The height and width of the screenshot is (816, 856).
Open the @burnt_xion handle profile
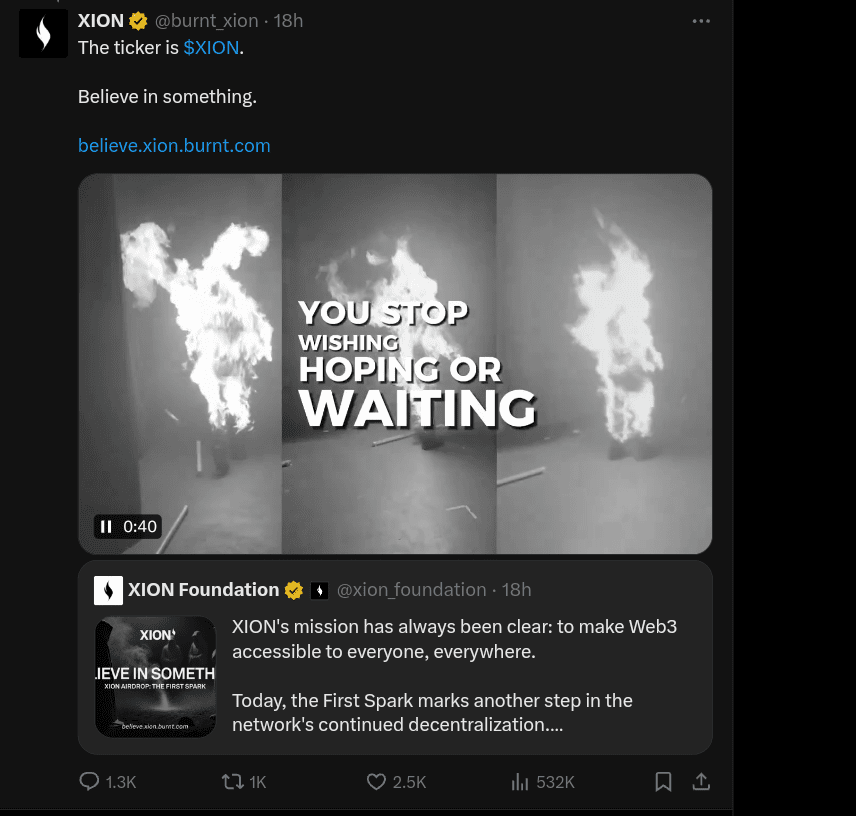pyautogui.click(x=207, y=21)
